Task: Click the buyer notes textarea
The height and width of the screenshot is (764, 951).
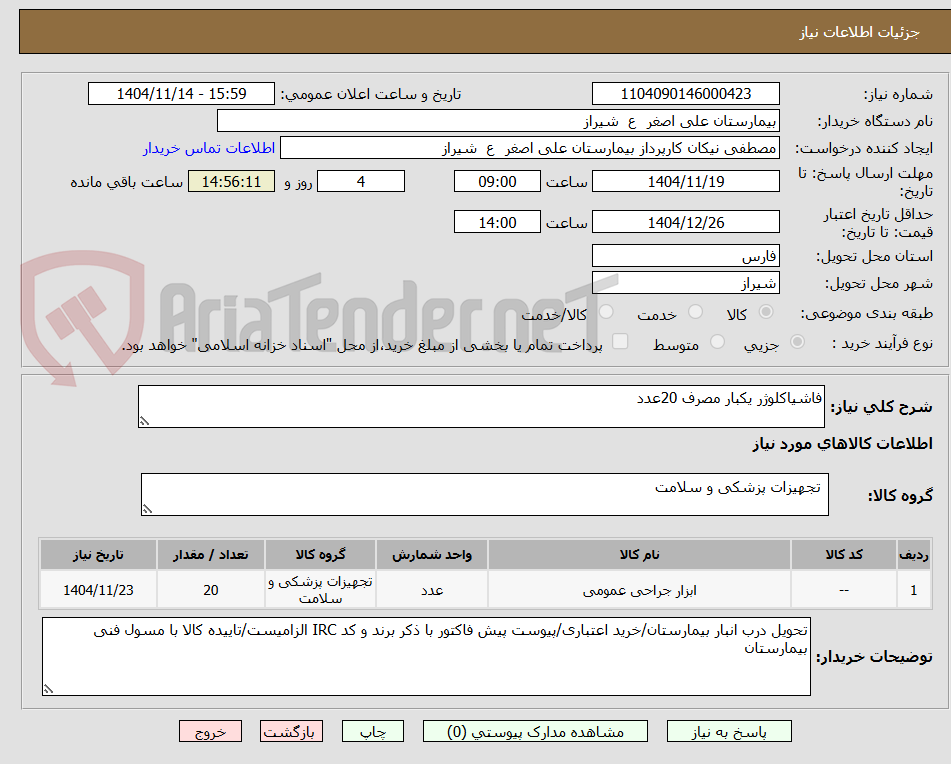Action: coord(426,657)
